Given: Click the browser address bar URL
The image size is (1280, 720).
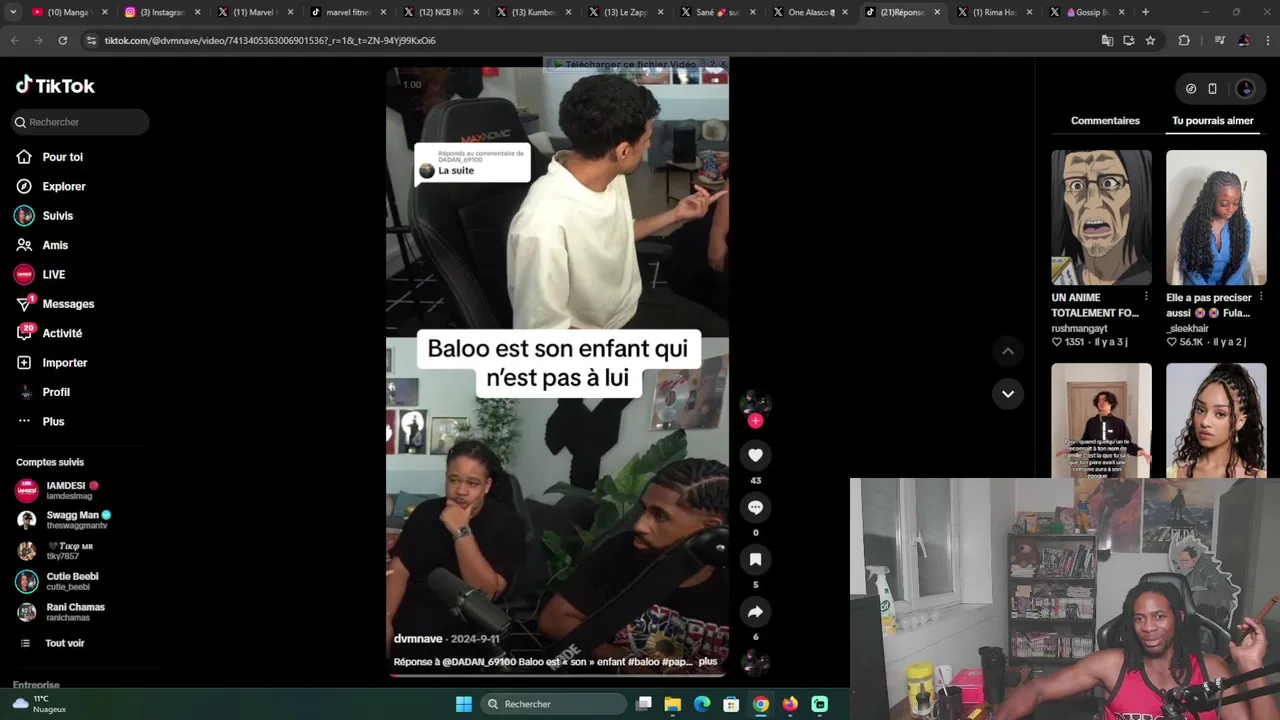Looking at the screenshot, I should point(270,41).
